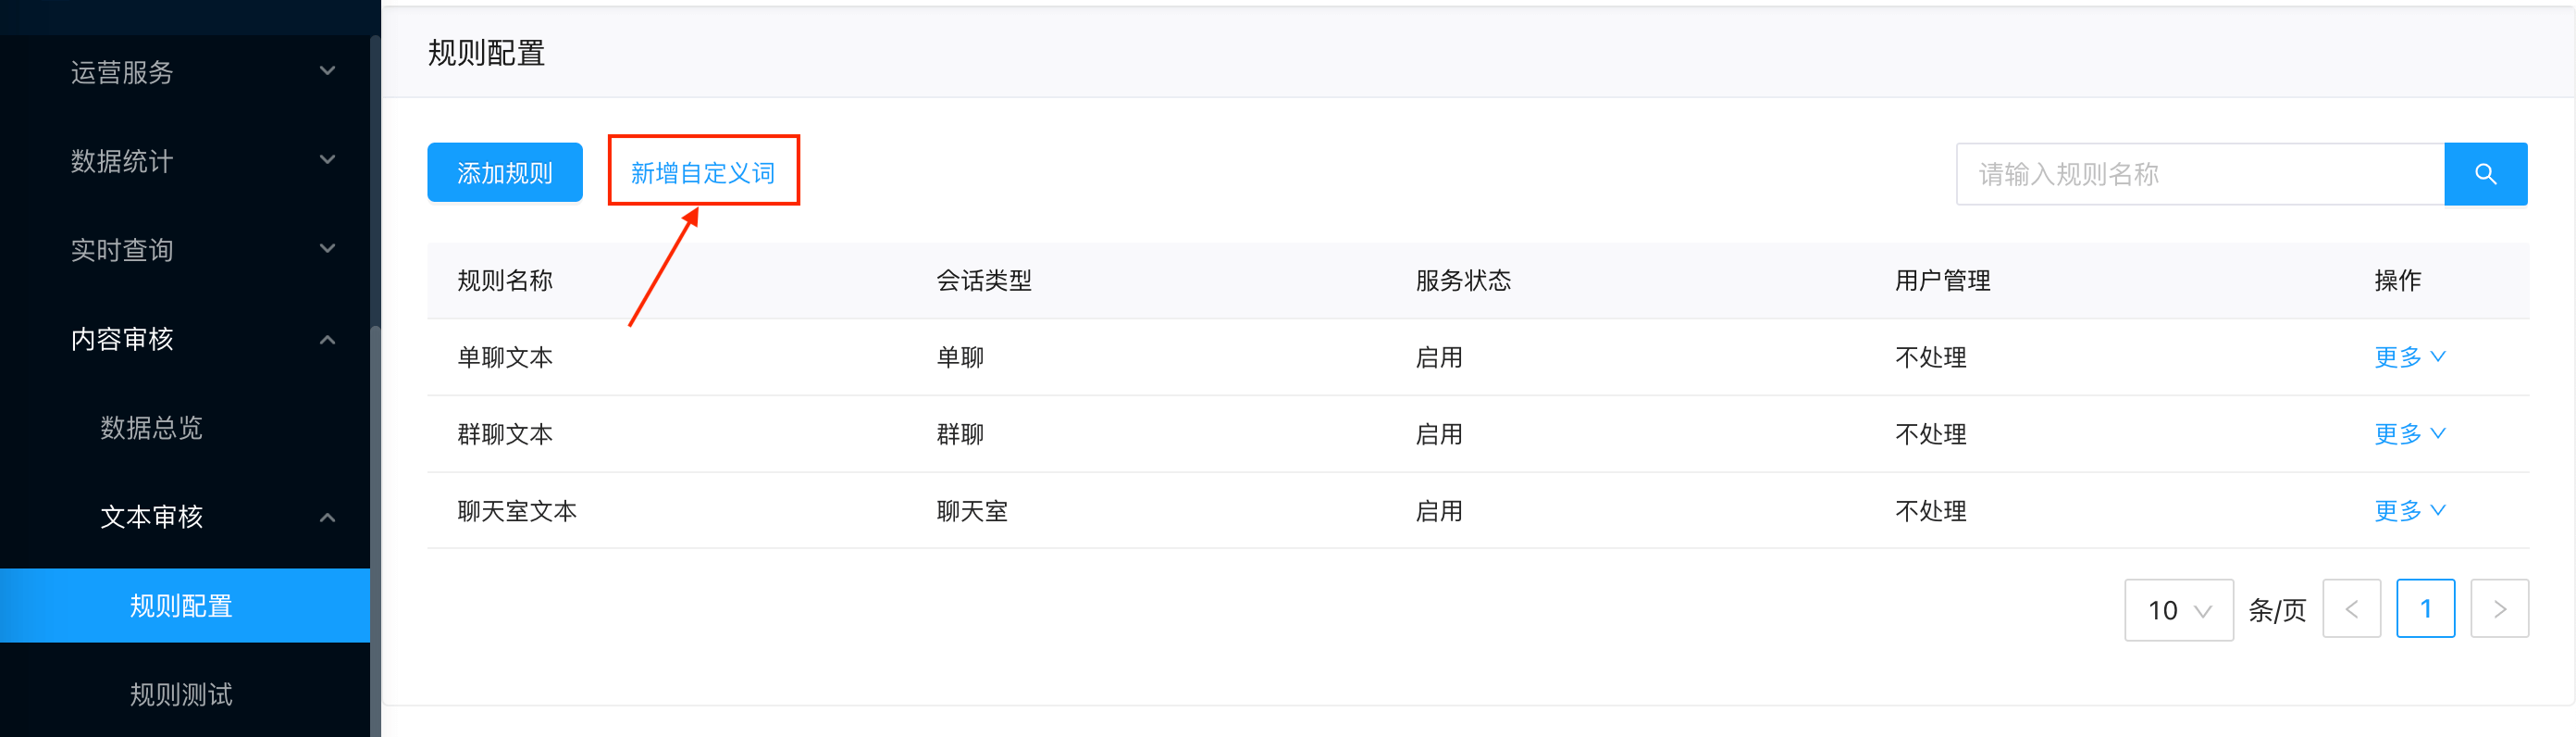
Task: Open 更多 dropdown for 群聊文本 rule
Action: [x=2410, y=434]
